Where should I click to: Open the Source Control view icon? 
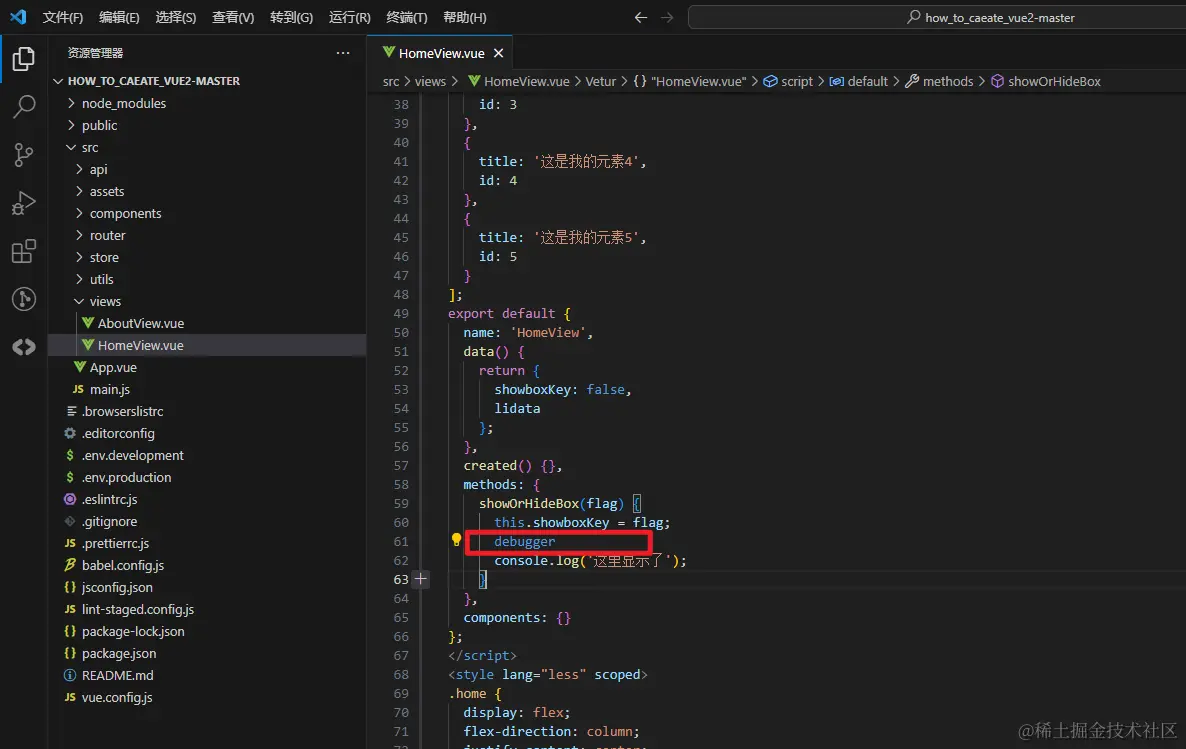(23, 155)
